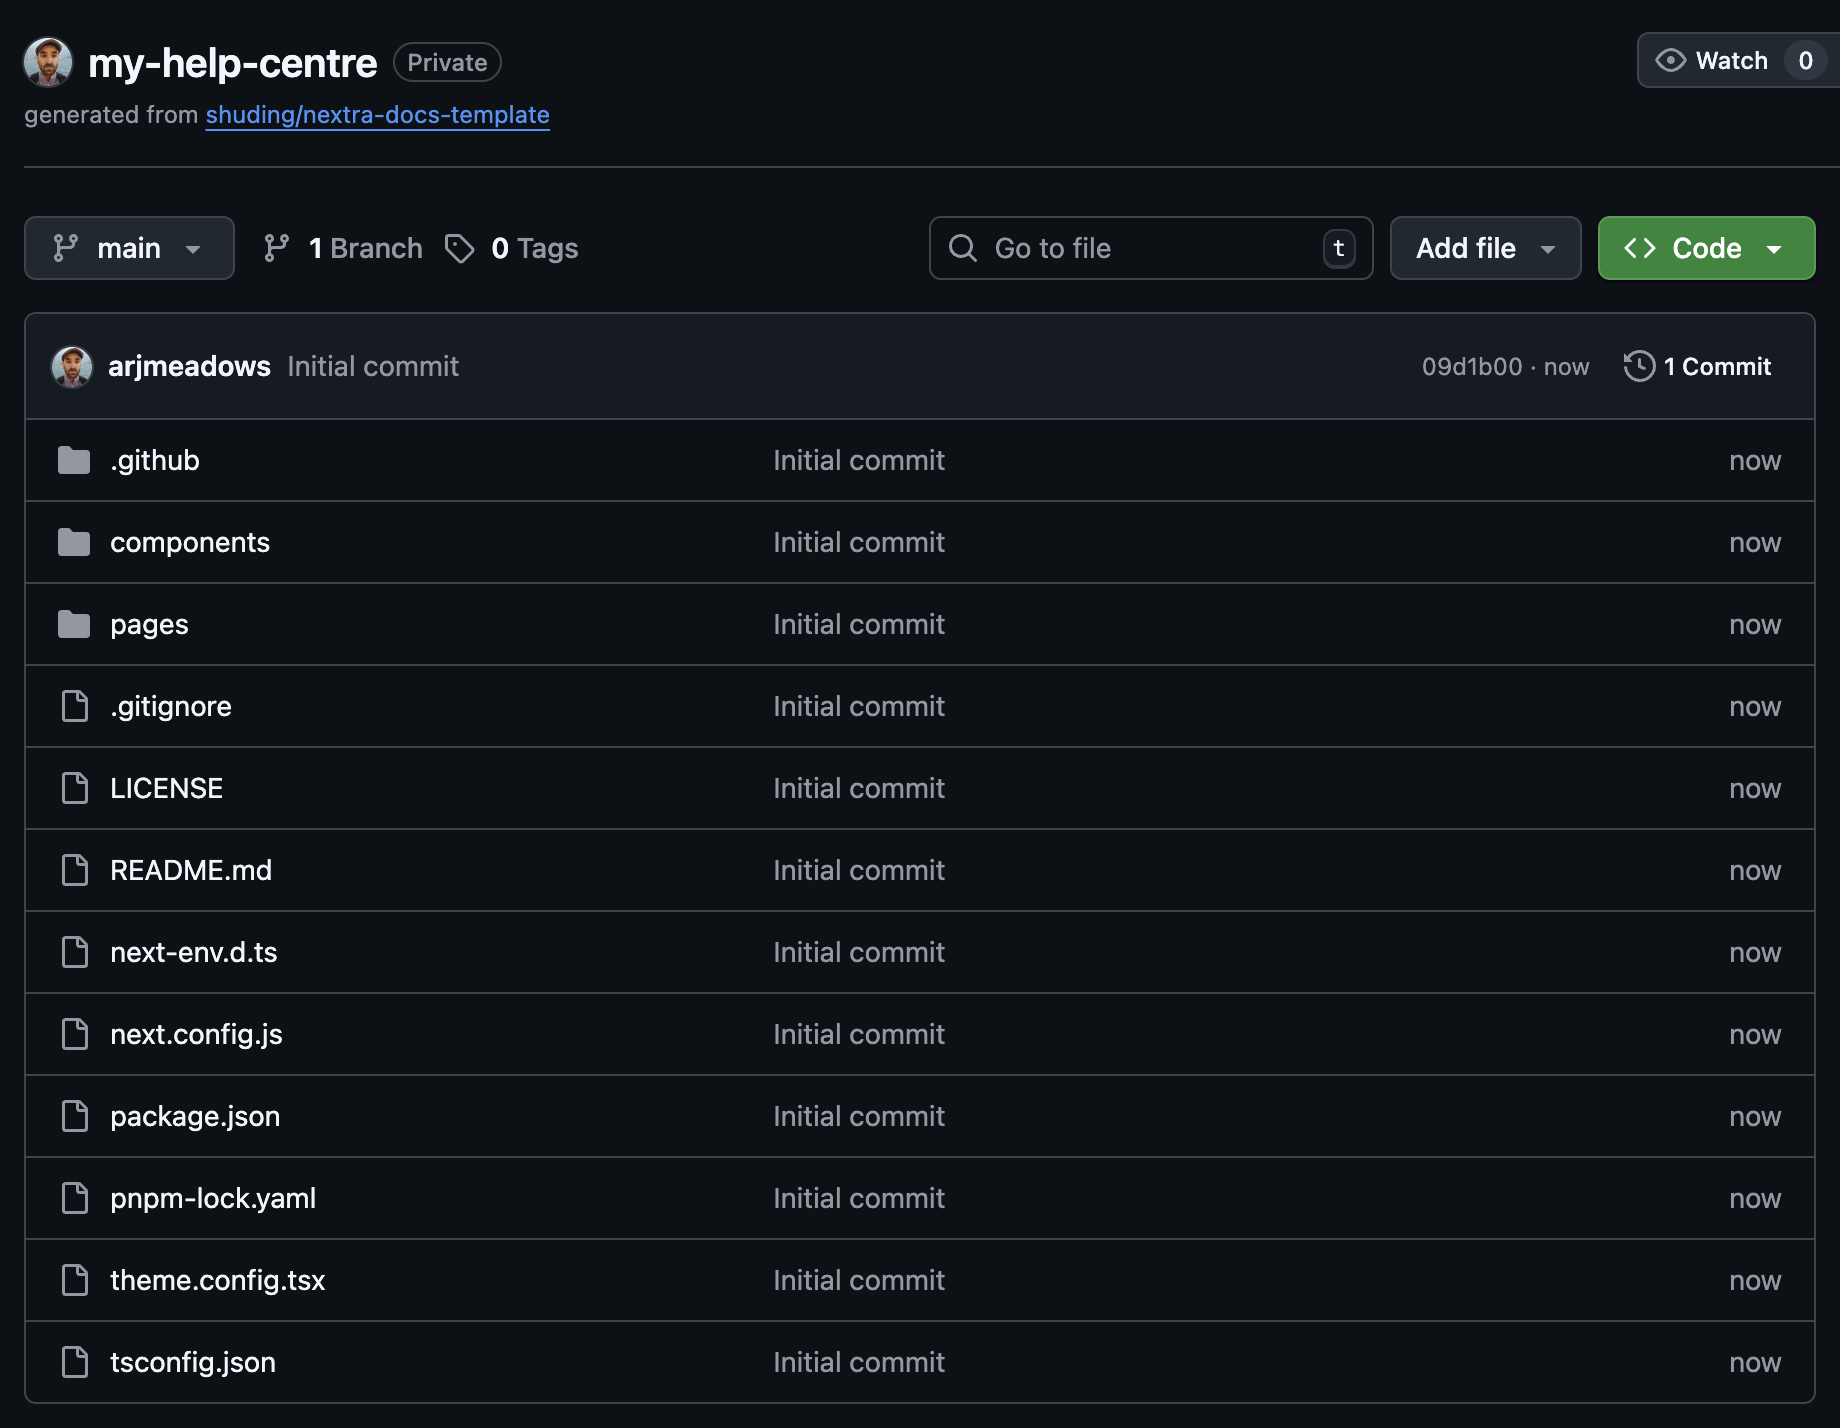The width and height of the screenshot is (1840, 1428).
Task: Click the commit history clock icon
Action: point(1639,366)
